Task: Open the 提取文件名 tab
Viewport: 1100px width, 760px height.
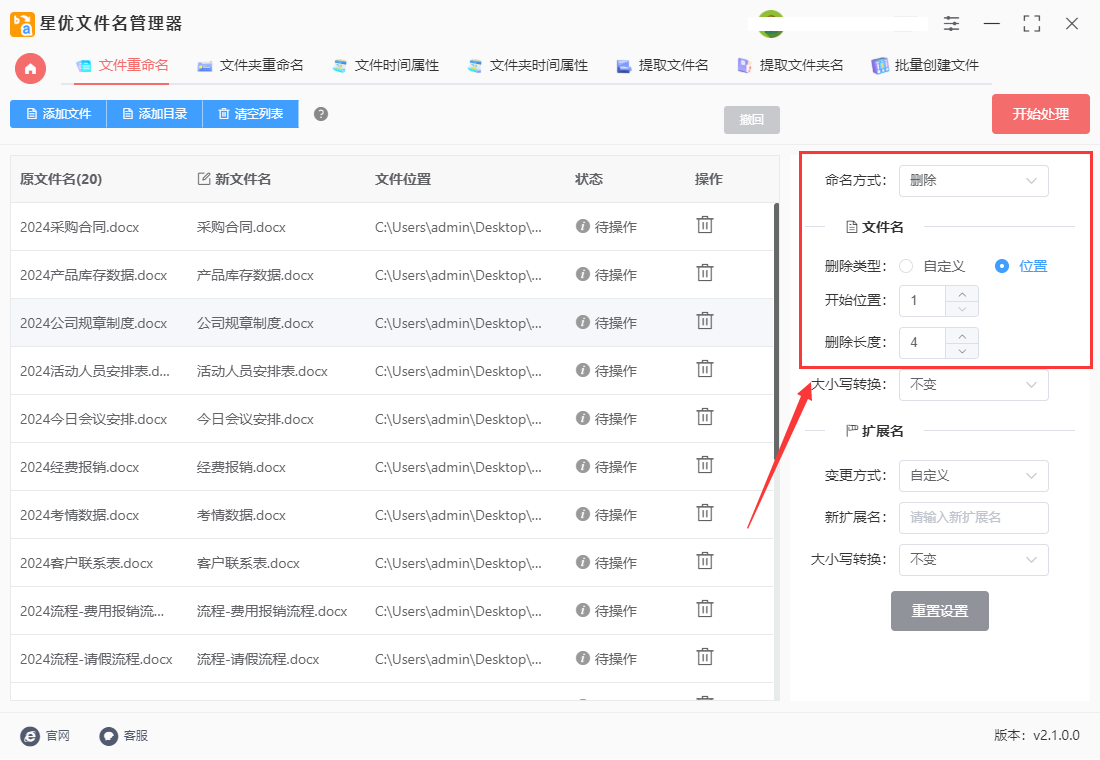Action: (x=662, y=66)
